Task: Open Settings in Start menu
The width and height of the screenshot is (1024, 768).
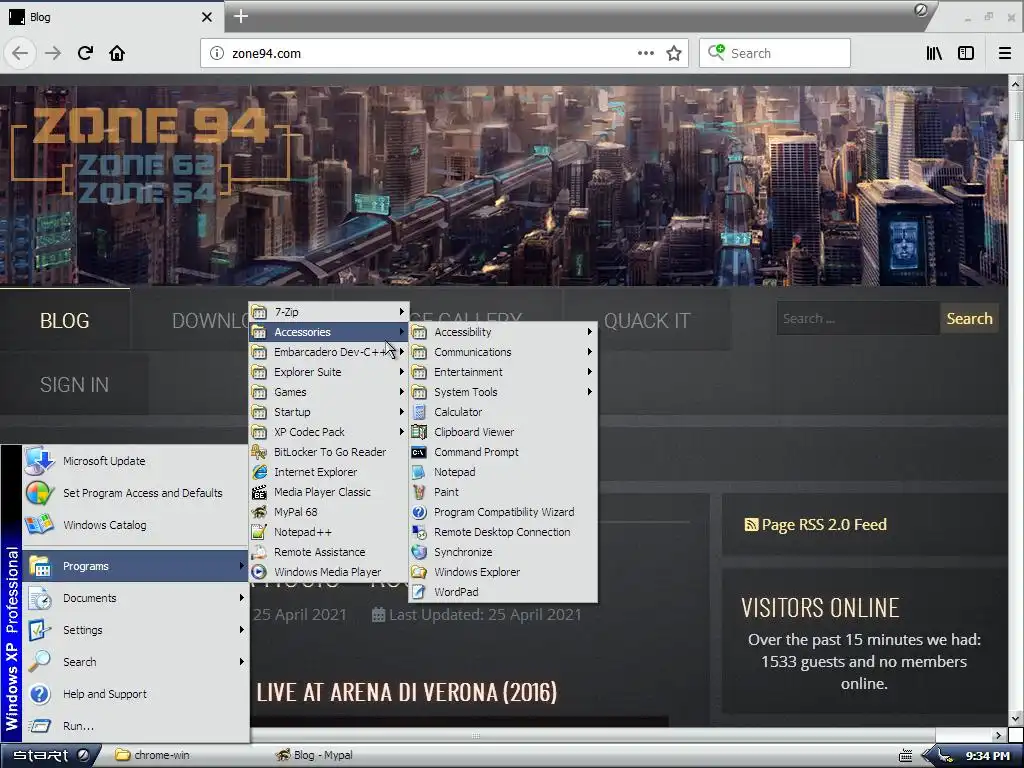Action: 136,630
